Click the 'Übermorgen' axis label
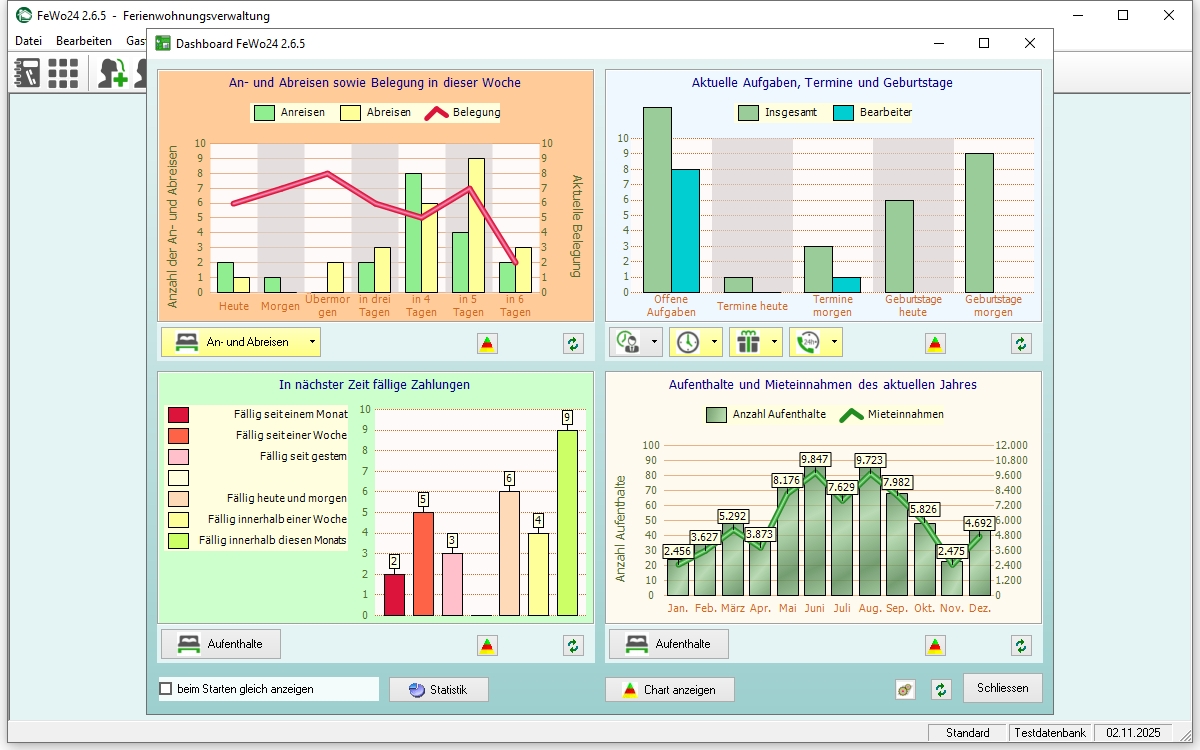Image resolution: width=1200 pixels, height=750 pixels. point(328,306)
